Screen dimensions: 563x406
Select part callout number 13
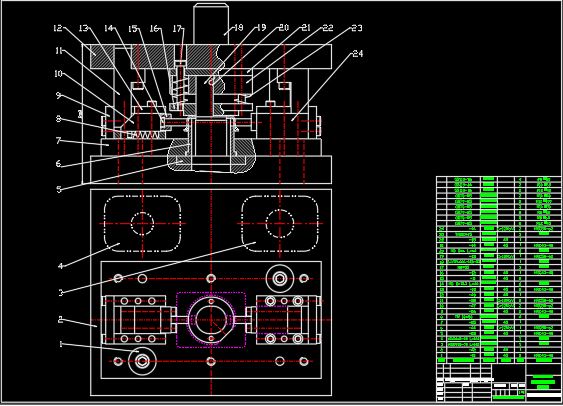coord(83,28)
